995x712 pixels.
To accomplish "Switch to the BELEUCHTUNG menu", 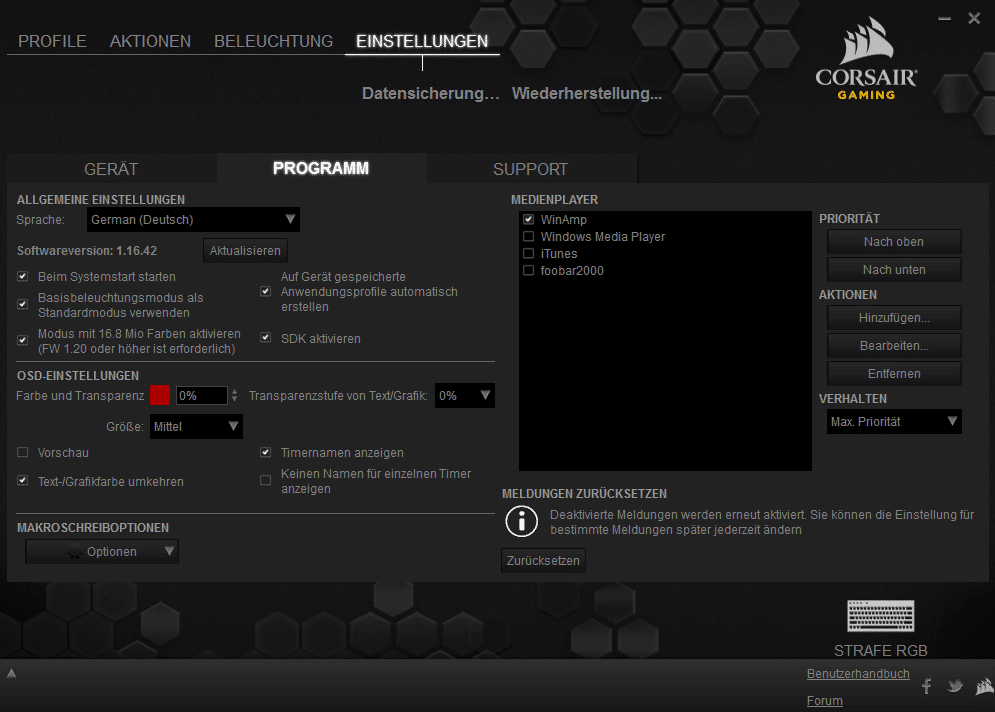I will (273, 41).
